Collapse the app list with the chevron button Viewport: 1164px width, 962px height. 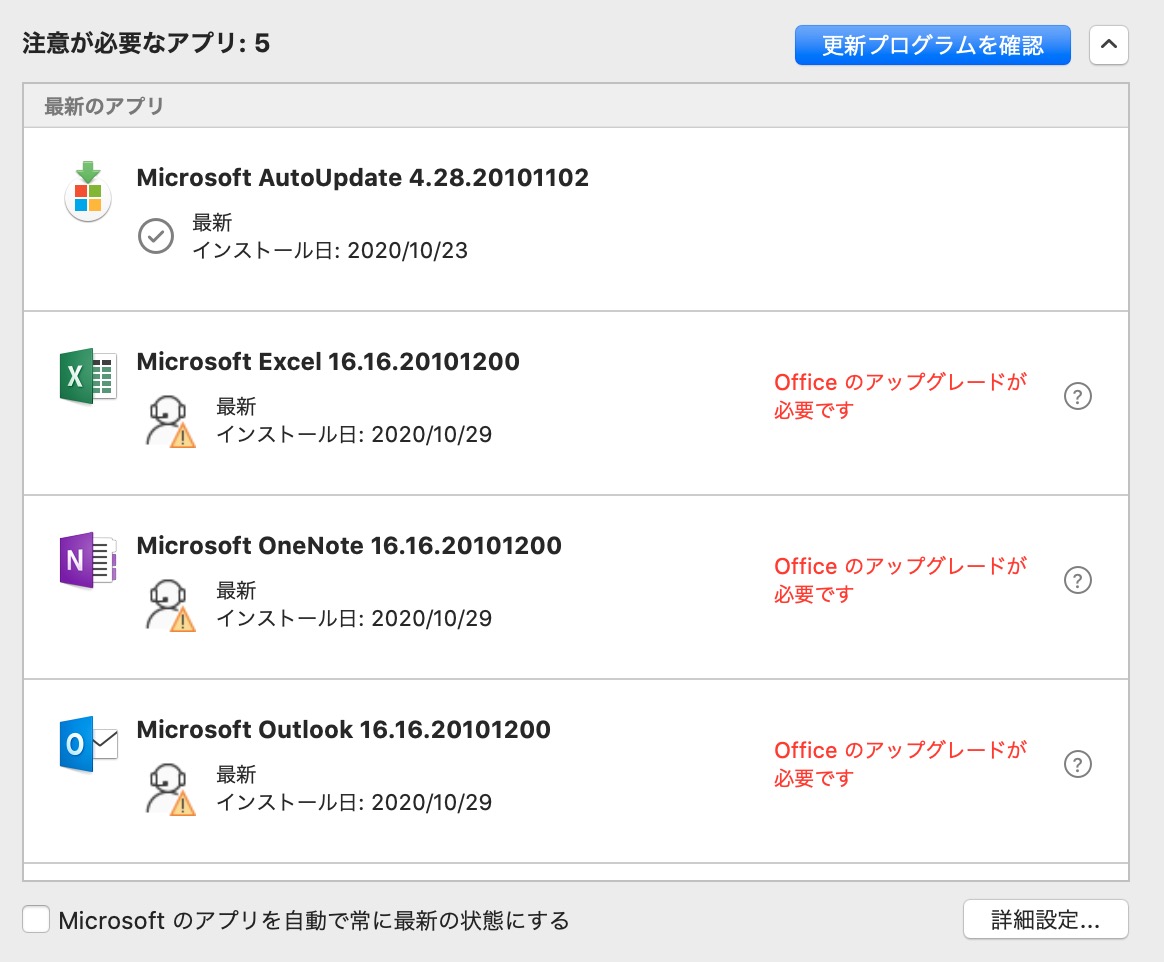point(1109,45)
